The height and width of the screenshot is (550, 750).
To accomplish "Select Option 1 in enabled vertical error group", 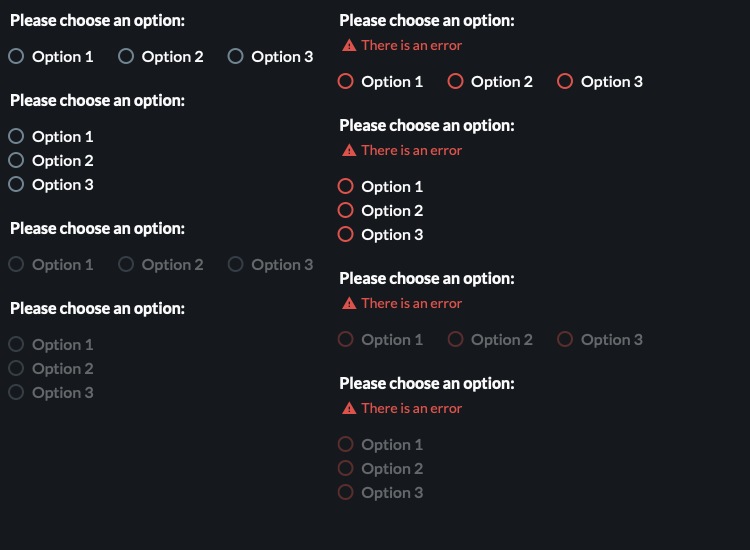I will tap(346, 187).
